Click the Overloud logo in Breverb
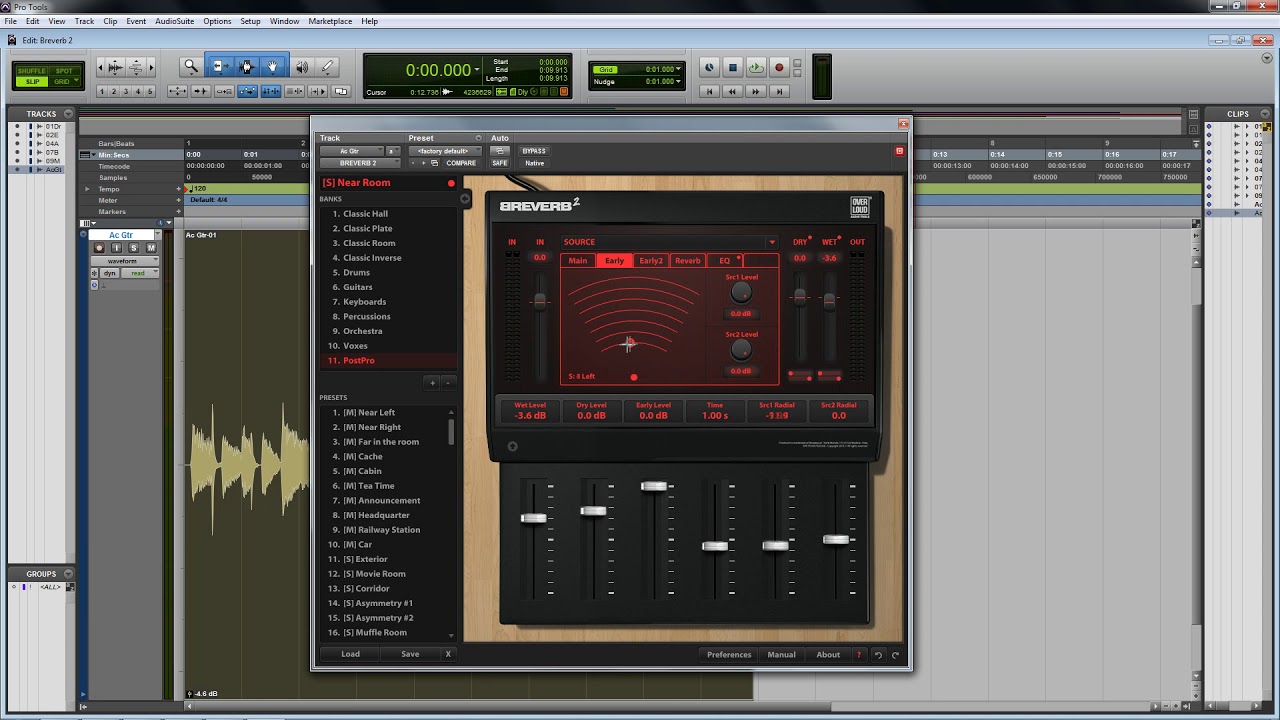This screenshot has height=720, width=1280. click(860, 207)
